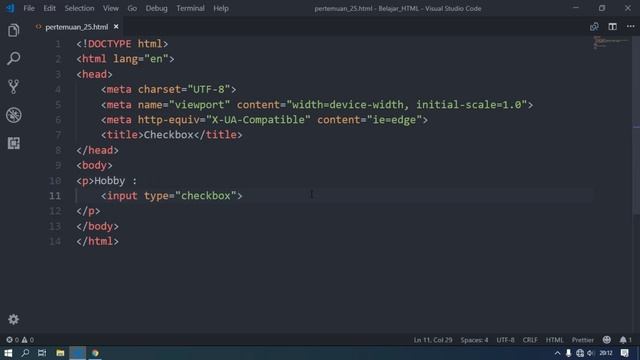Open the volume tray icon

(x=591, y=353)
